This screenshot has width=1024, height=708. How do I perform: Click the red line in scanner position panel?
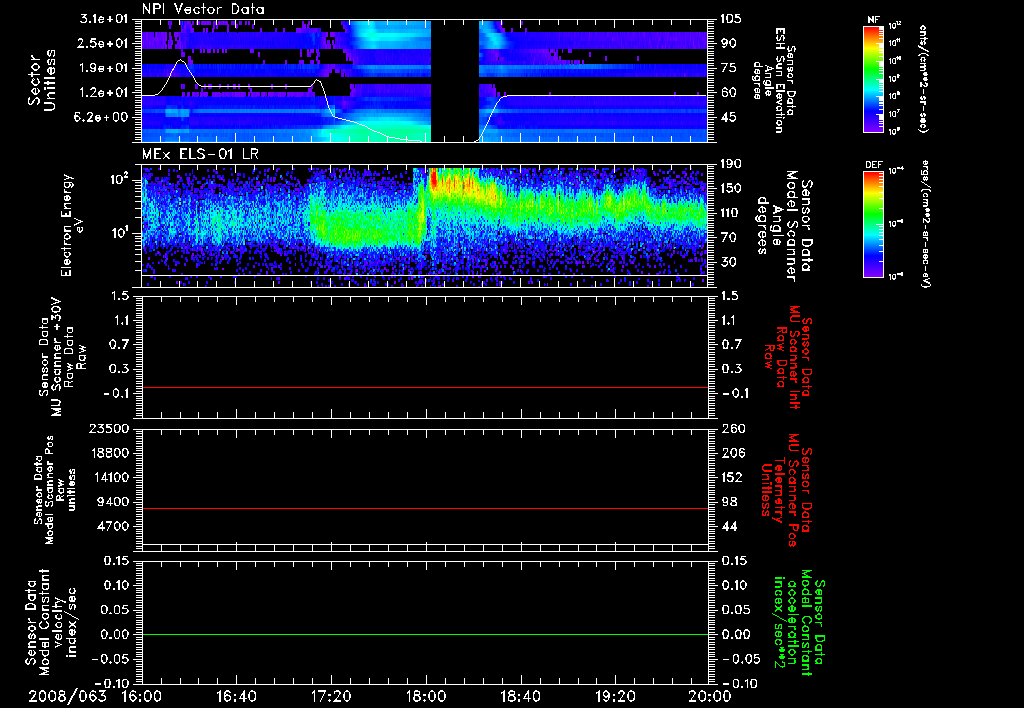click(424, 509)
